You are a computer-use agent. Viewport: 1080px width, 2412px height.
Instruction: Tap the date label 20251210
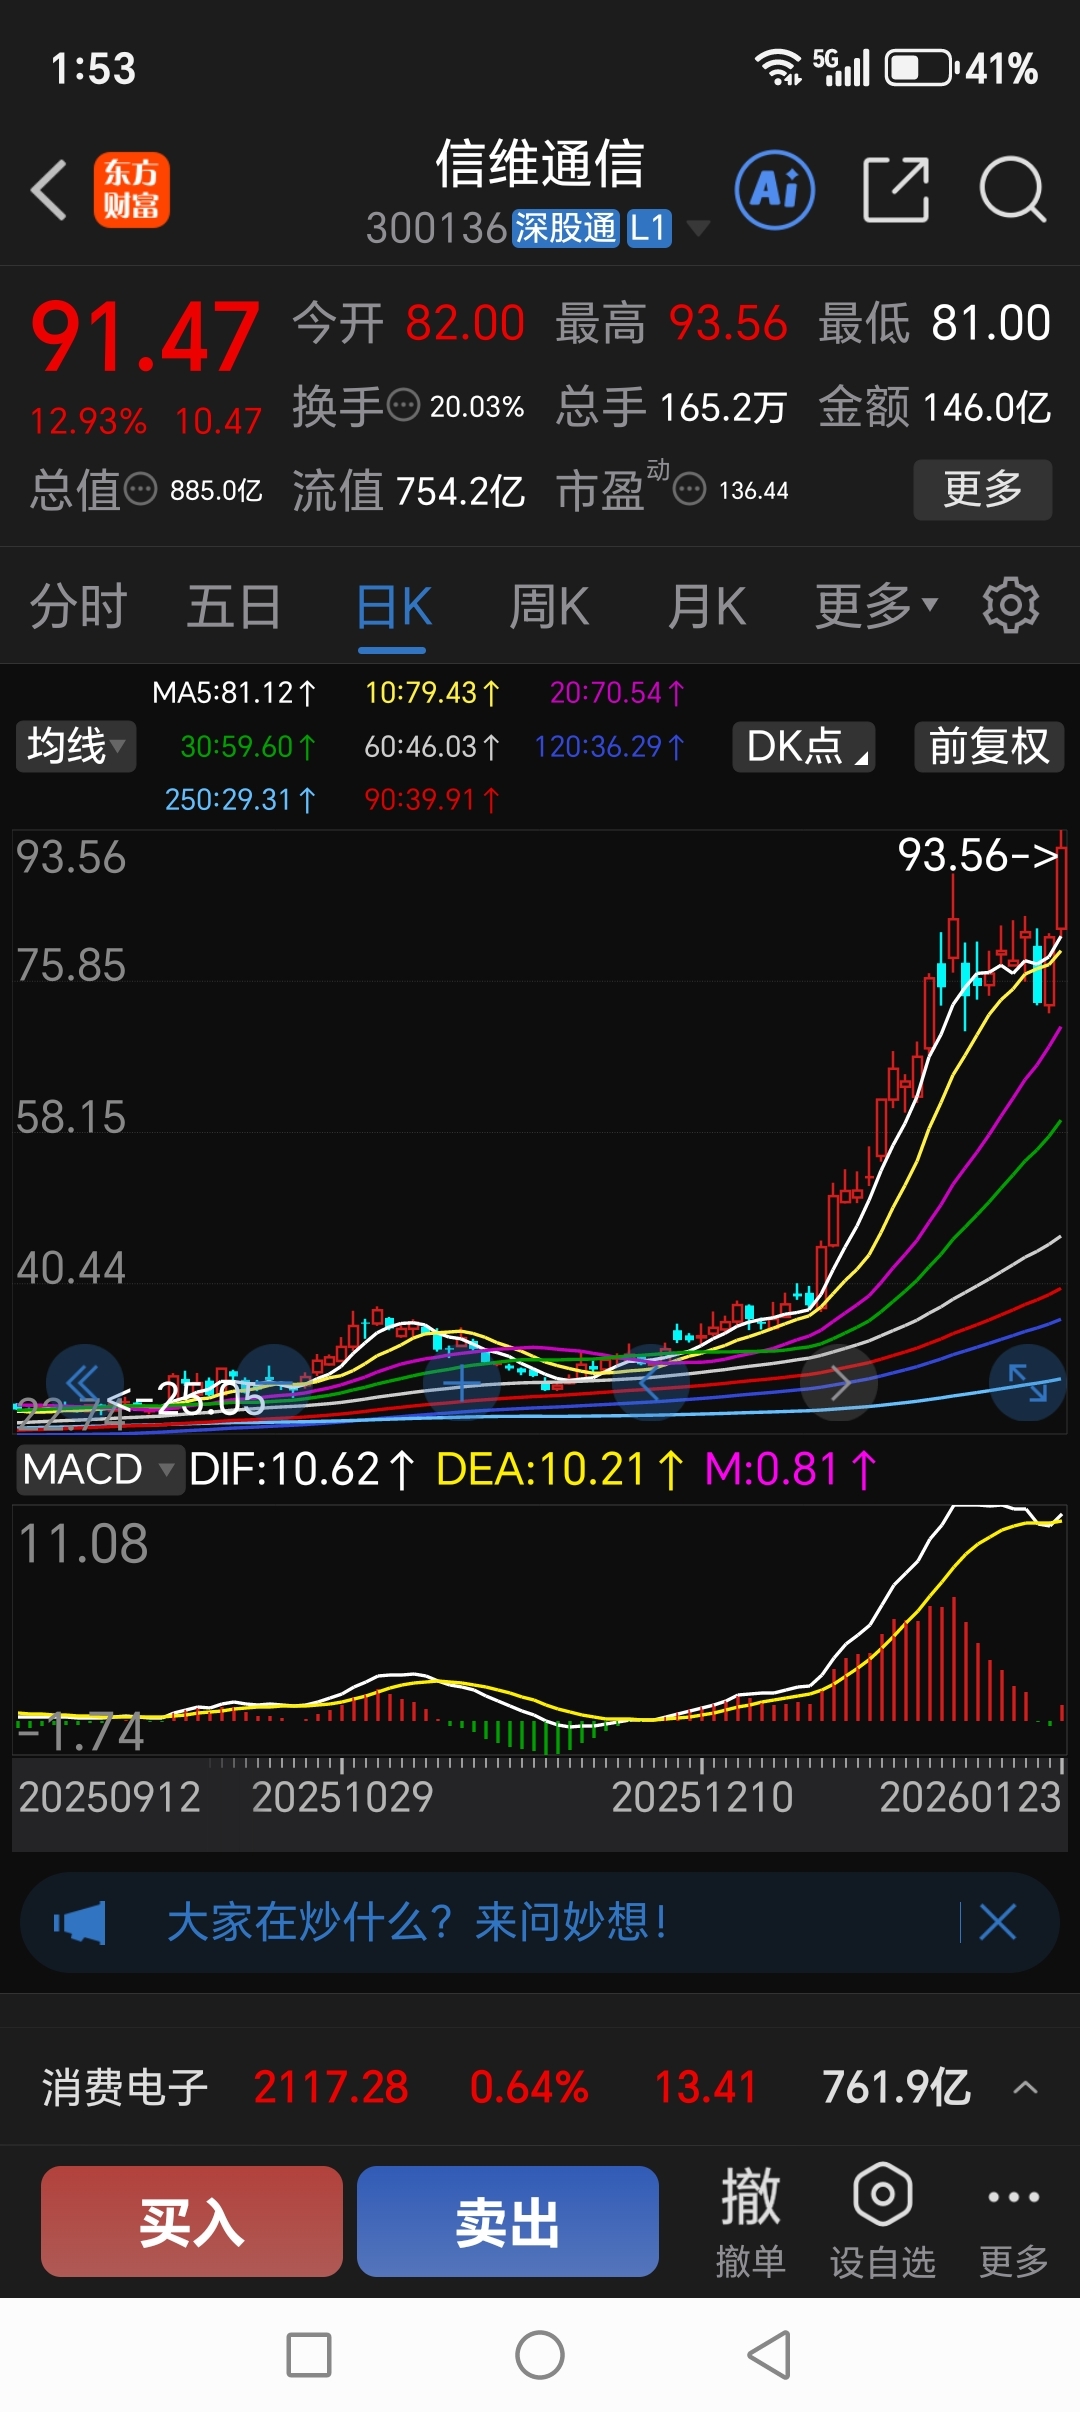[702, 1797]
